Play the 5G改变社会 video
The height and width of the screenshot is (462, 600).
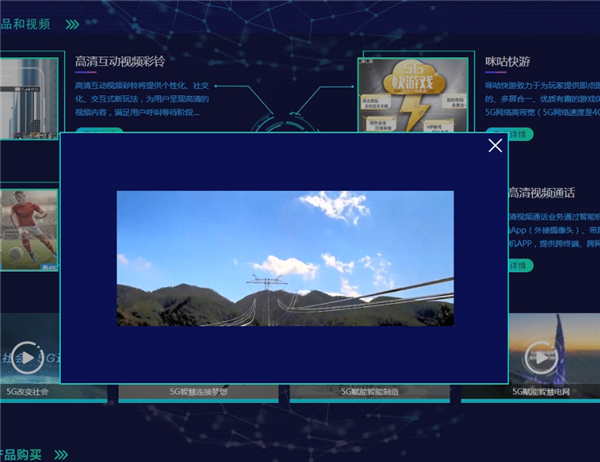tap(28, 358)
